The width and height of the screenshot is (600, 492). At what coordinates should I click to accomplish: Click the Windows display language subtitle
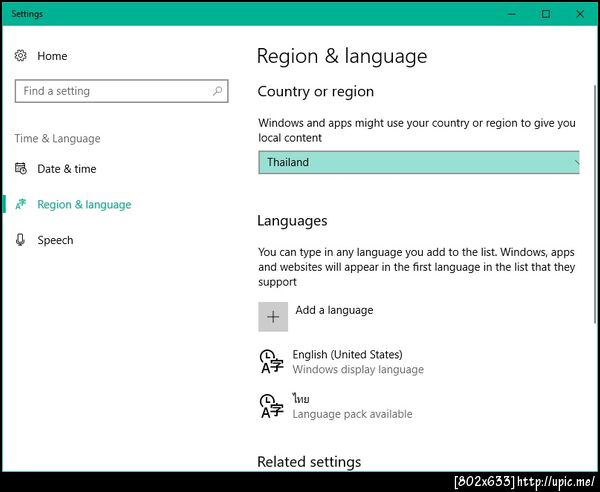point(358,370)
